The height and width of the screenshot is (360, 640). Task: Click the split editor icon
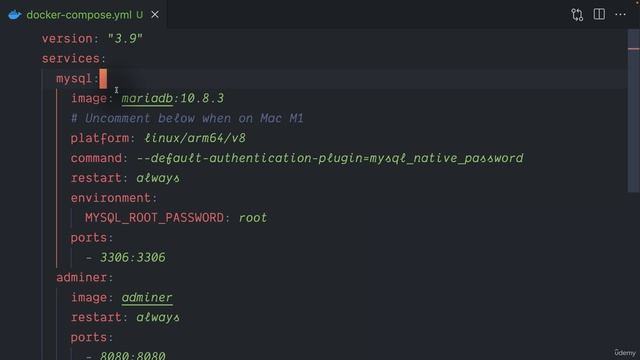pyautogui.click(x=599, y=14)
